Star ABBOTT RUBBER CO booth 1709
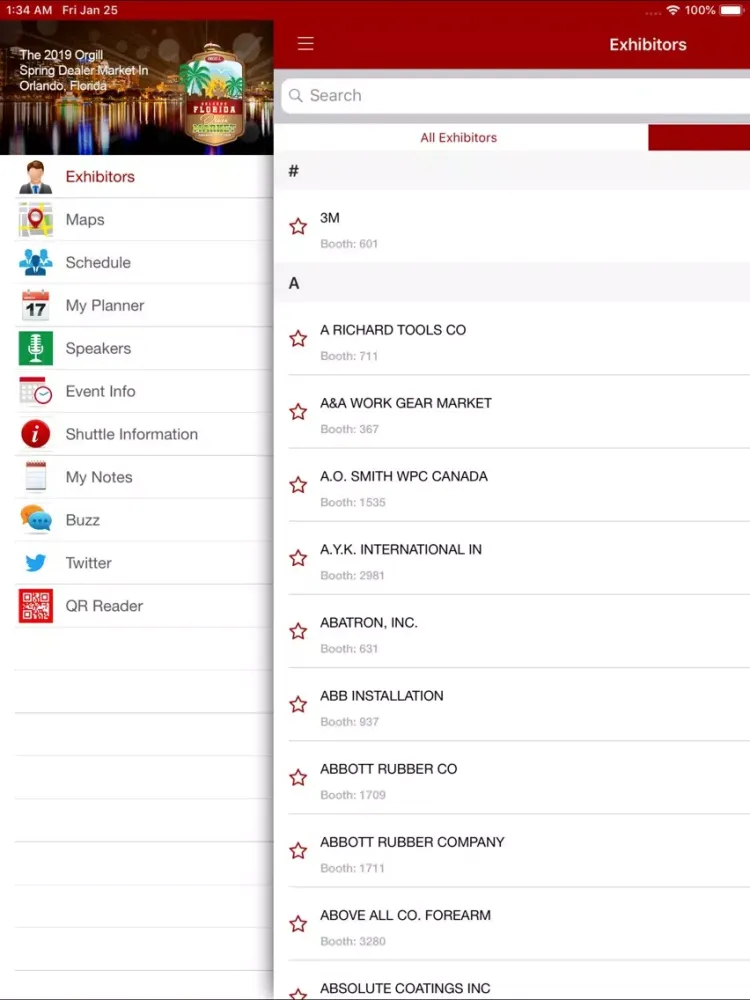The width and height of the screenshot is (750, 1000). pos(298,777)
